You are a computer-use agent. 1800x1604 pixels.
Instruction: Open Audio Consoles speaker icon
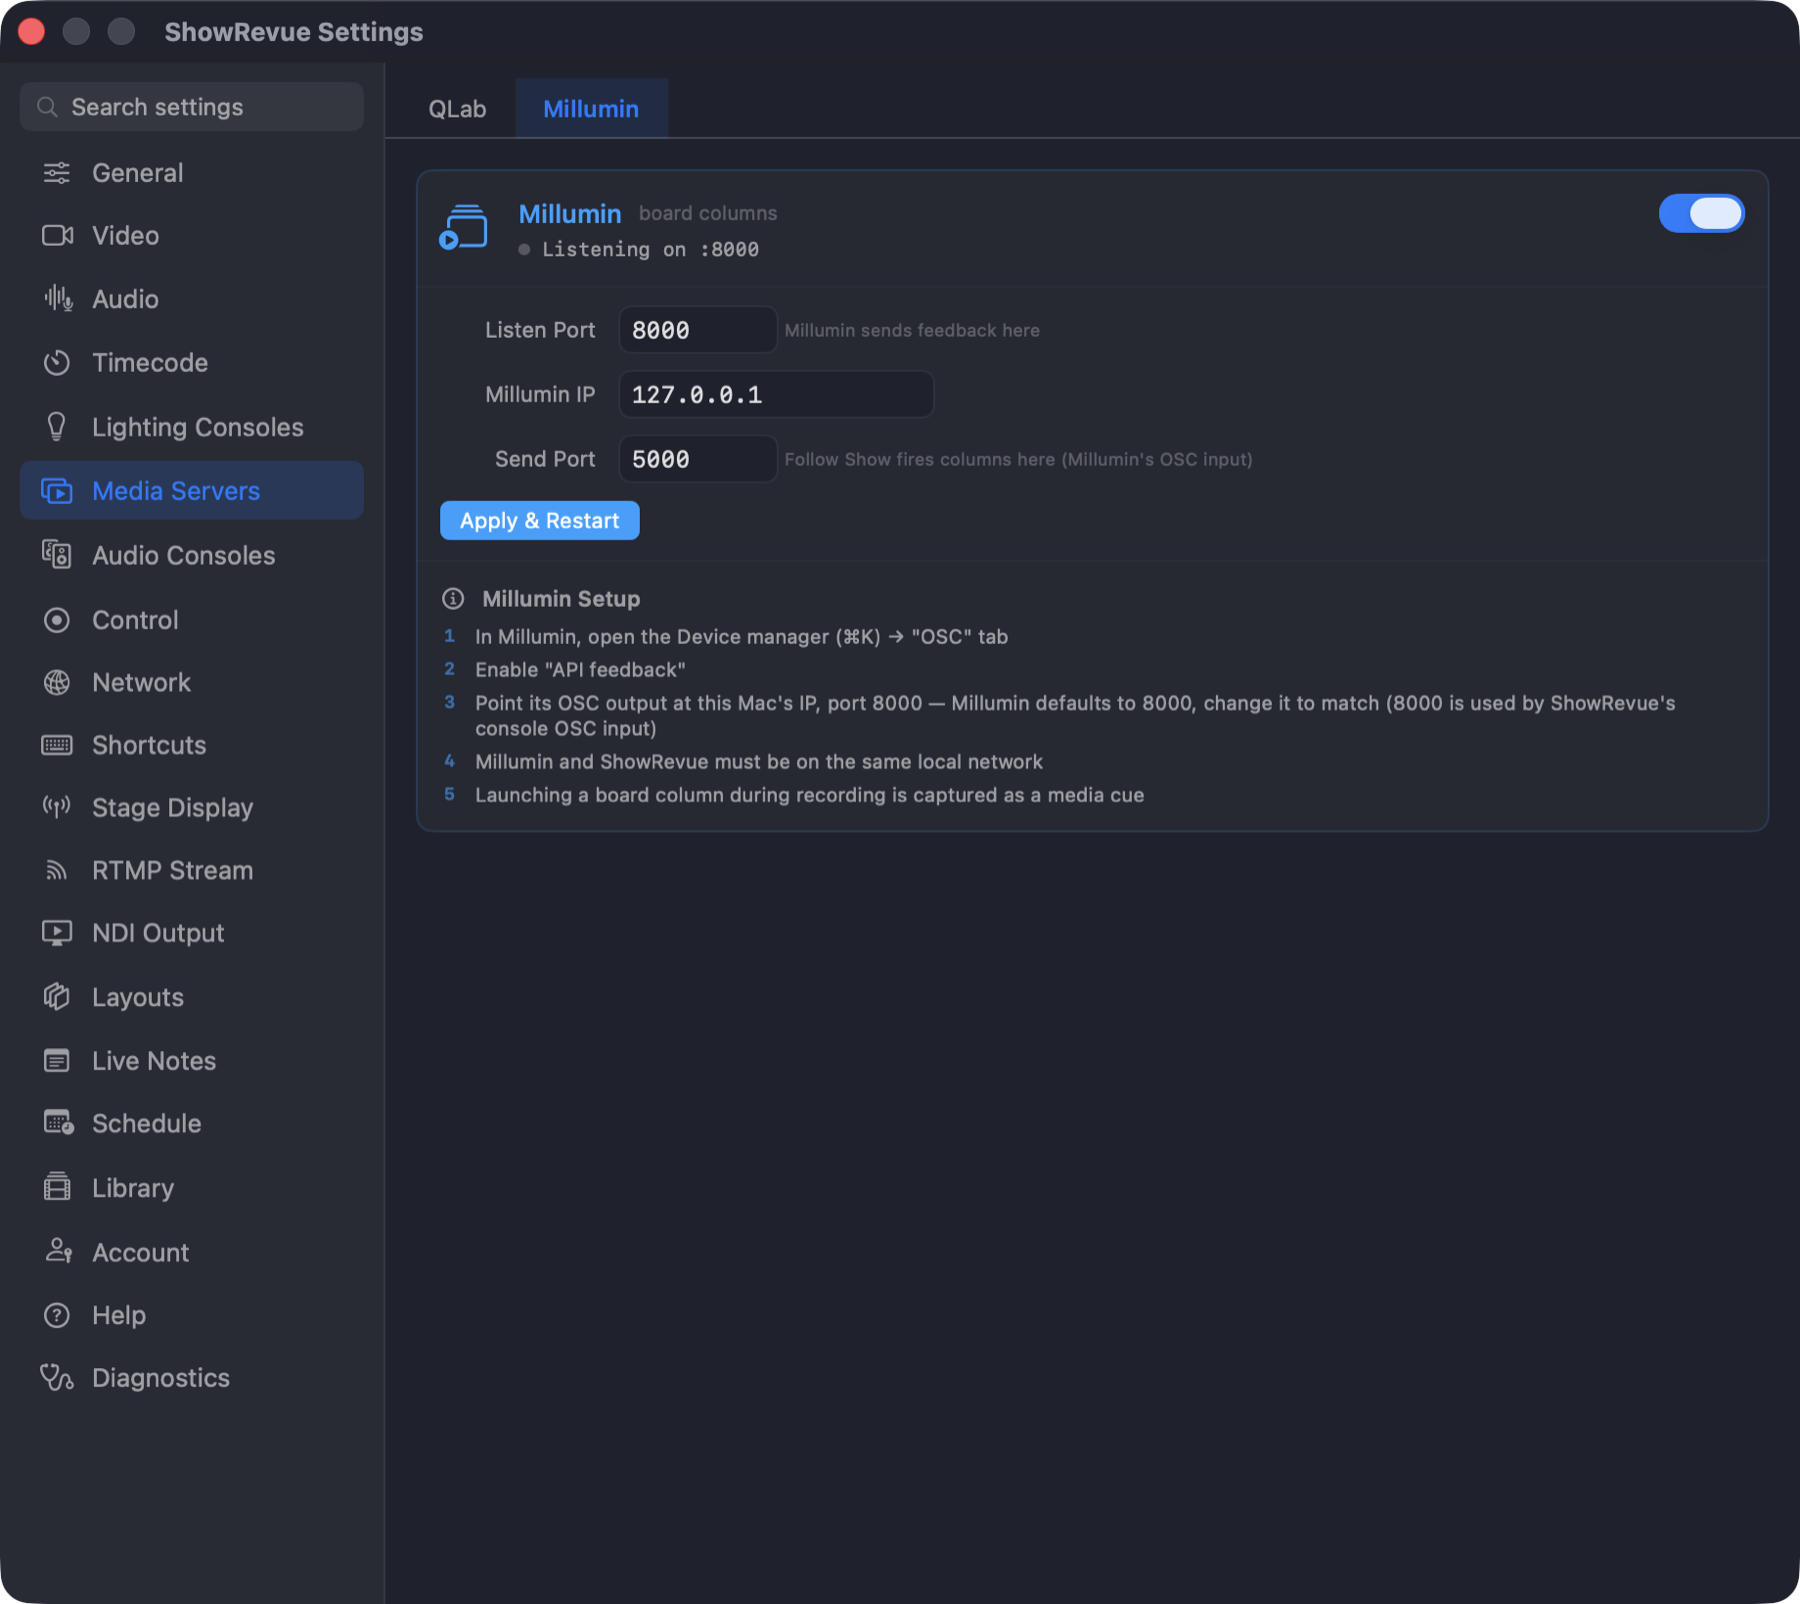pos(57,555)
